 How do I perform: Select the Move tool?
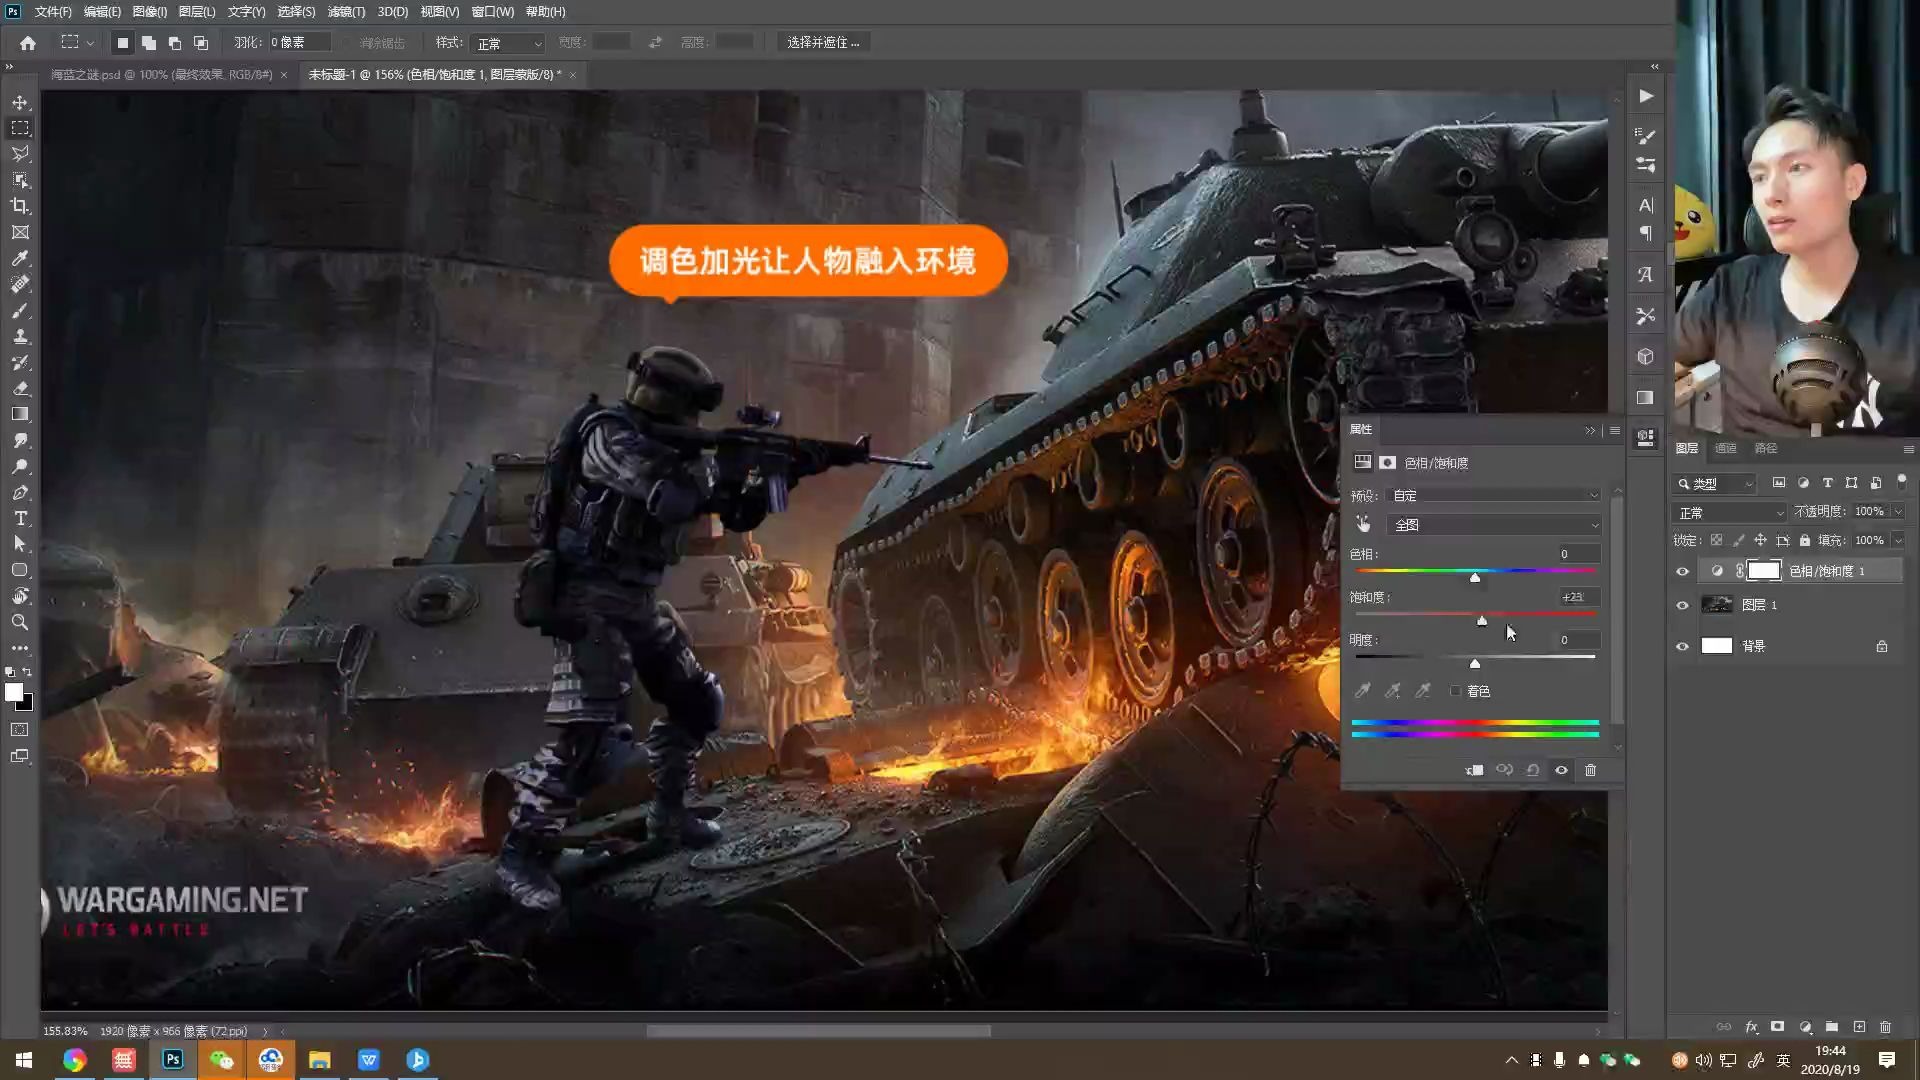[20, 103]
